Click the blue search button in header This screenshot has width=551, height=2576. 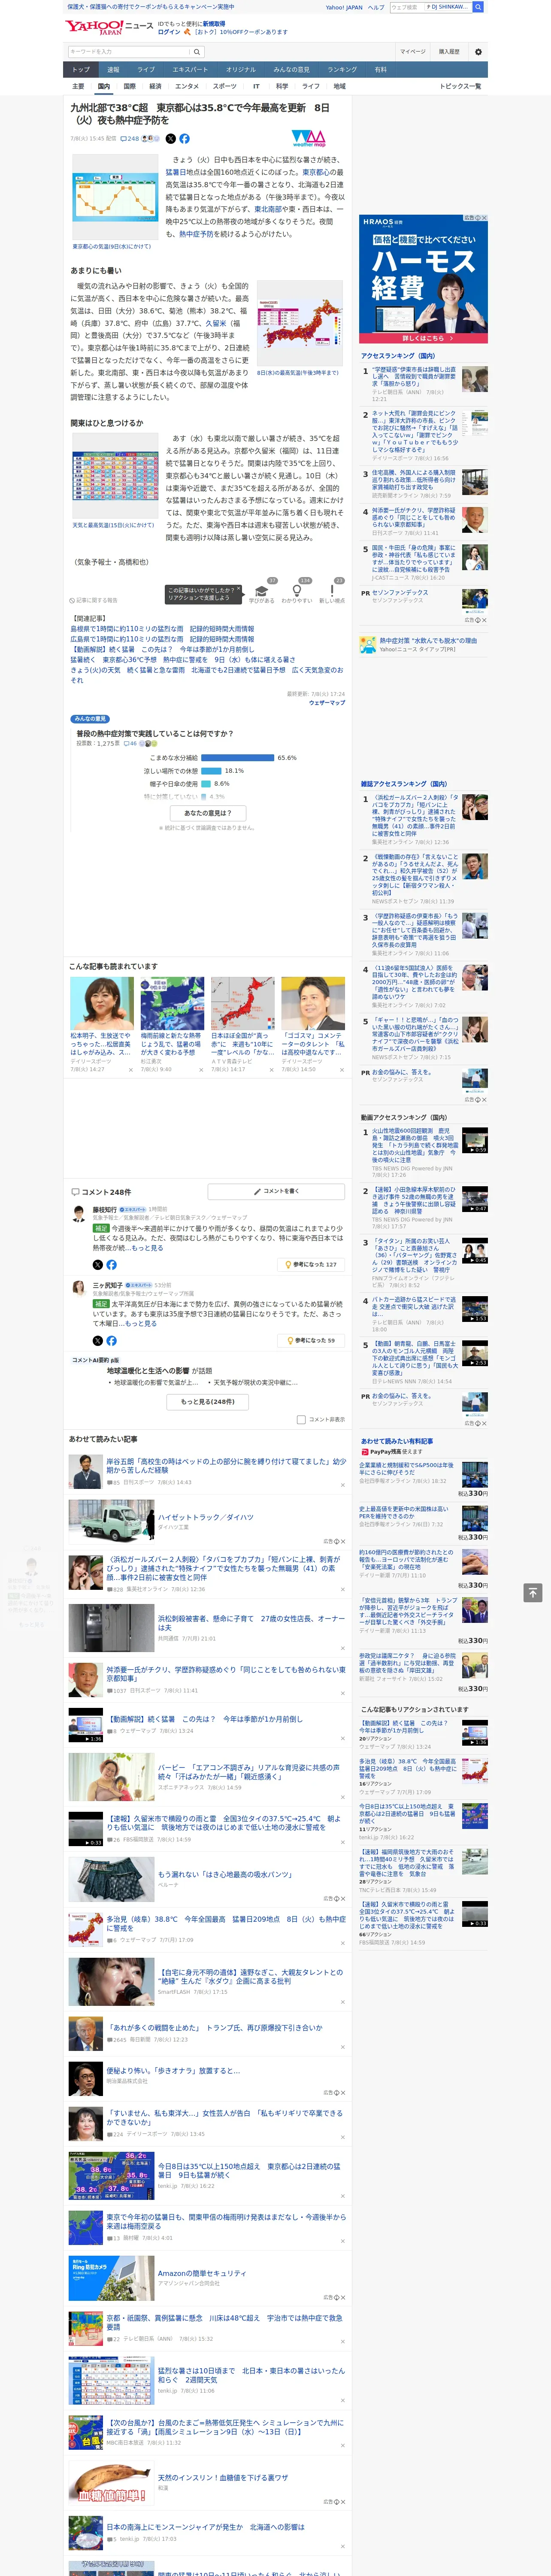(x=478, y=7)
